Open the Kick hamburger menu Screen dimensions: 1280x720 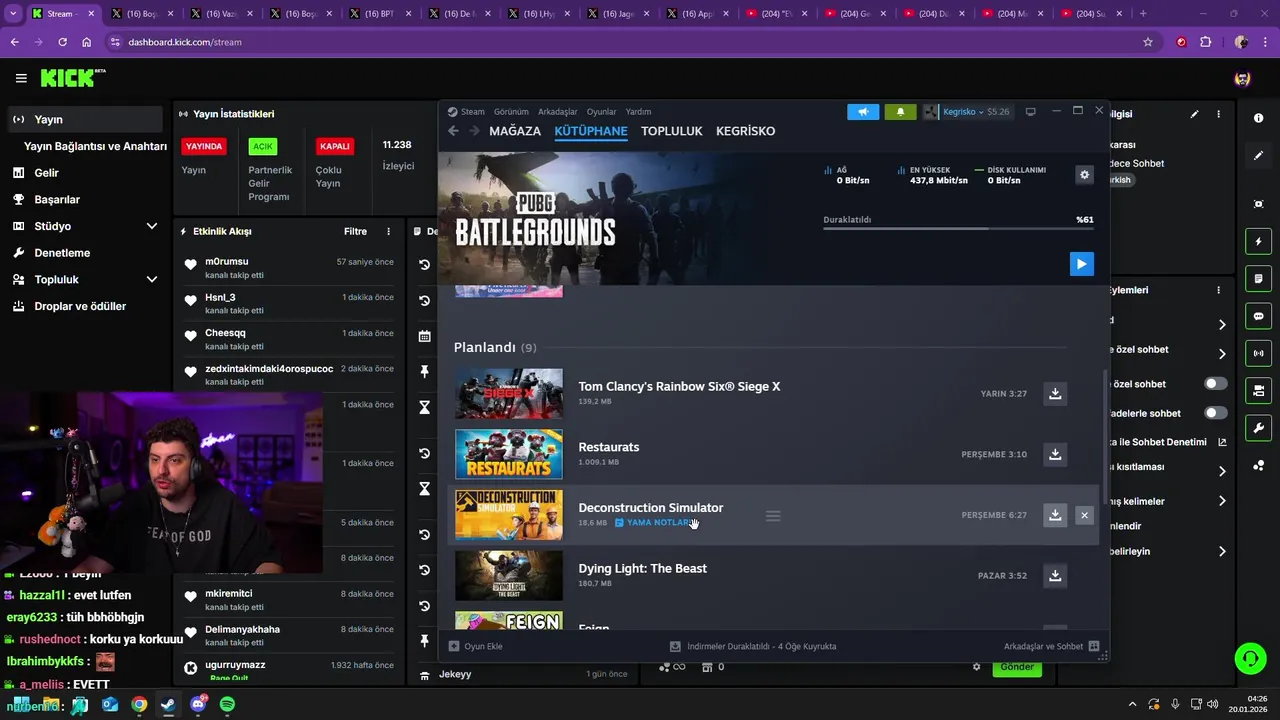click(21, 78)
